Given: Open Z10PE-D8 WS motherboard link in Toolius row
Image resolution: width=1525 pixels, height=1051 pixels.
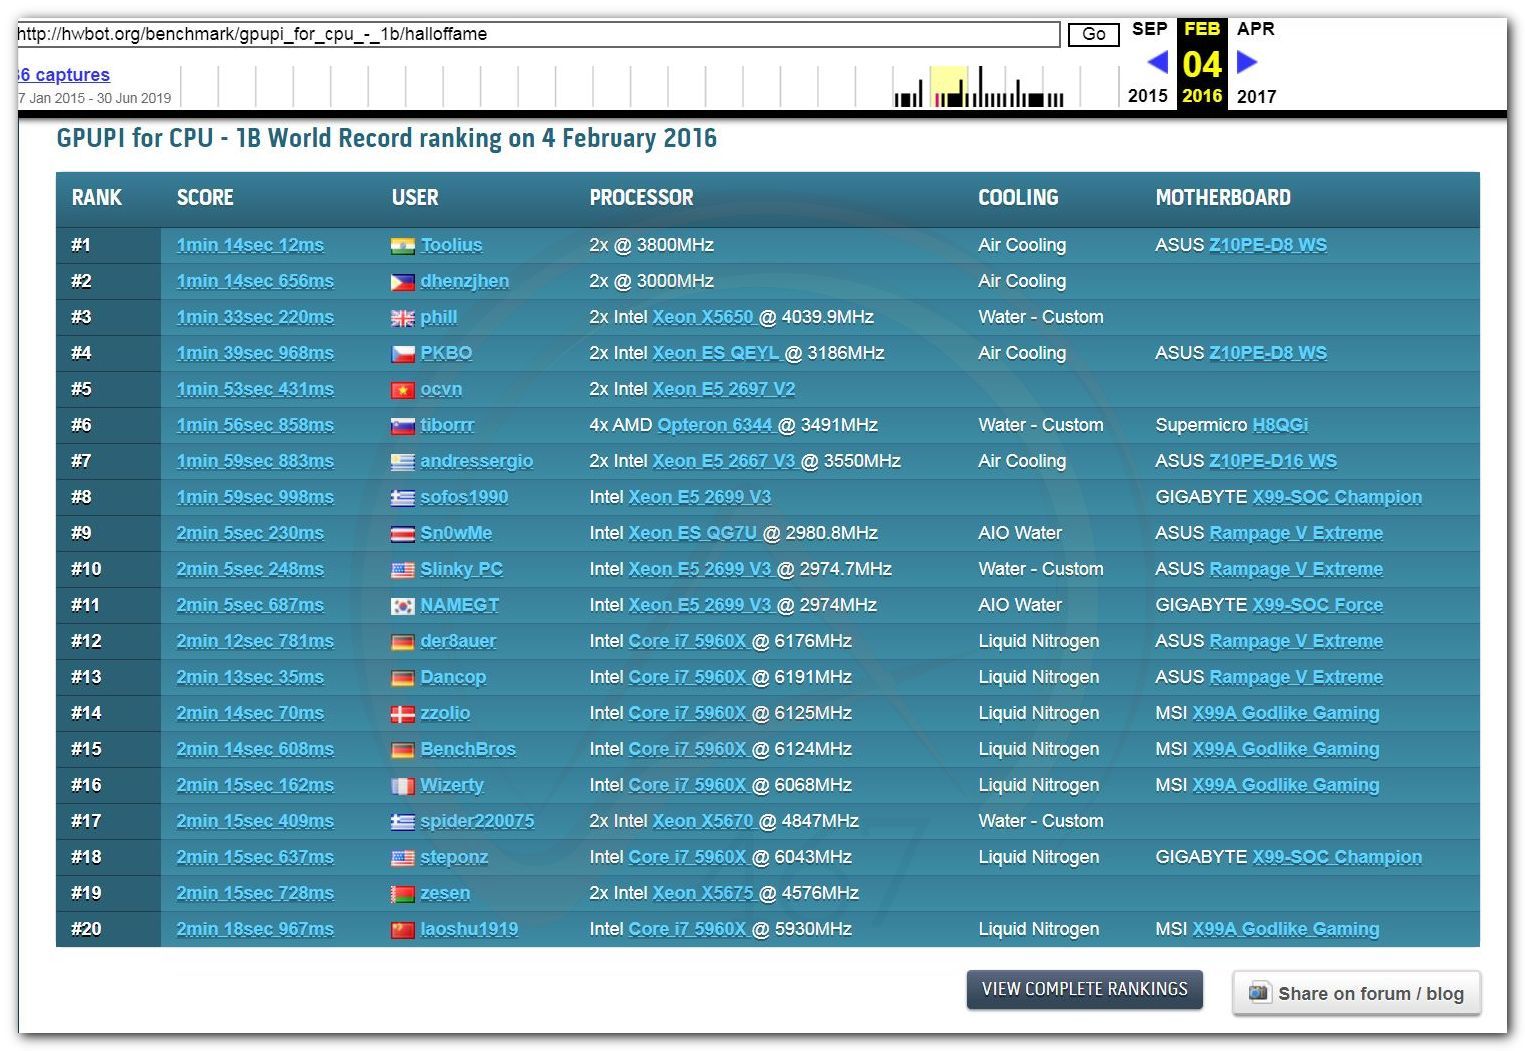Looking at the screenshot, I should [x=1268, y=245].
